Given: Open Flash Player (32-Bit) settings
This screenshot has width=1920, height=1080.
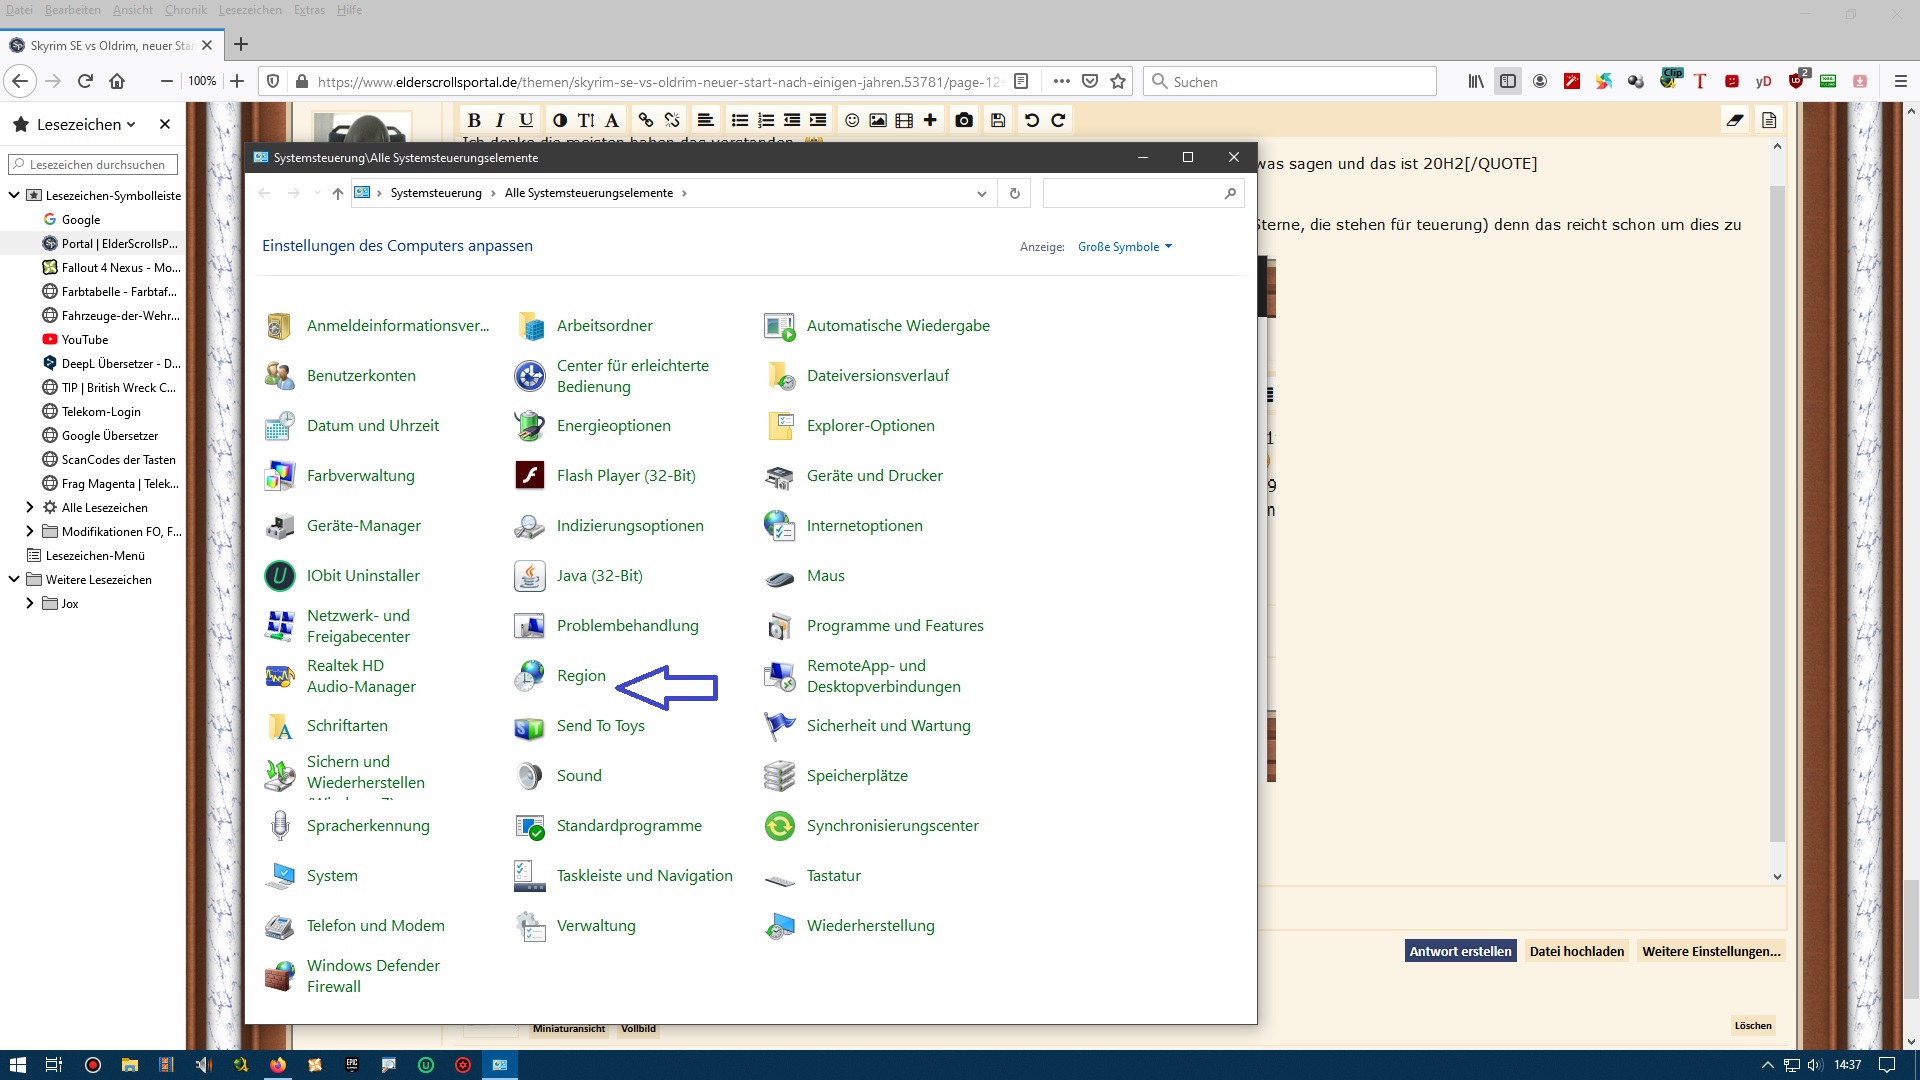Looking at the screenshot, I should [625, 476].
